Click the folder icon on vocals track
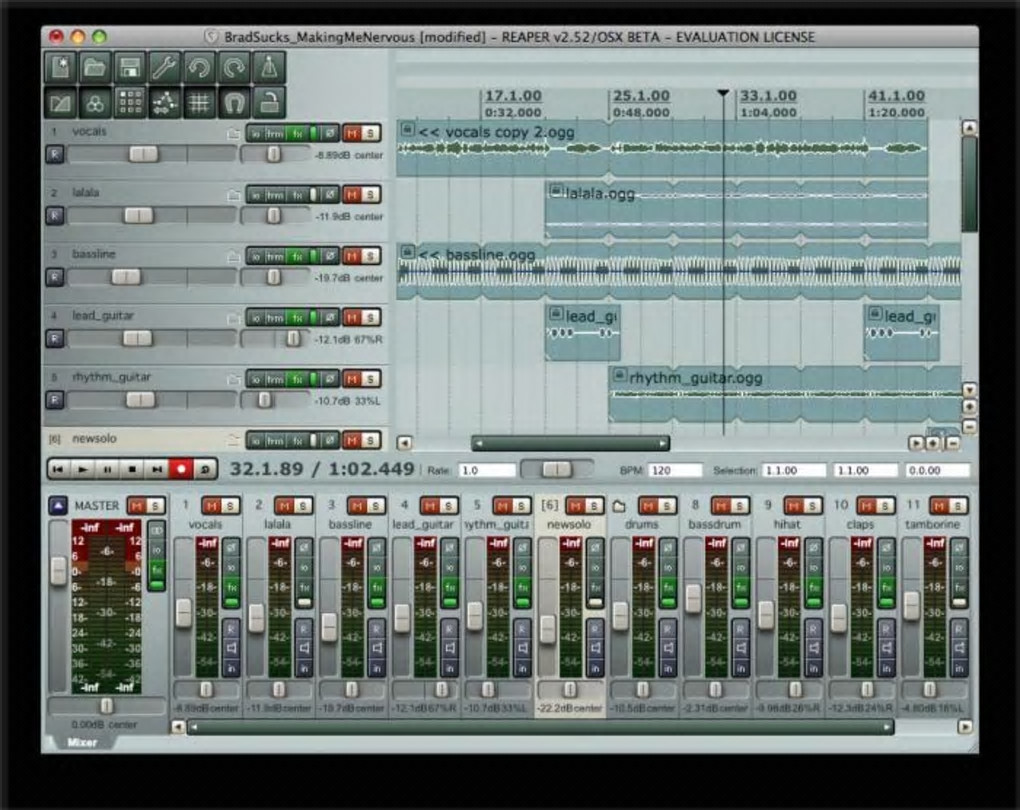1020x810 pixels. click(x=234, y=133)
